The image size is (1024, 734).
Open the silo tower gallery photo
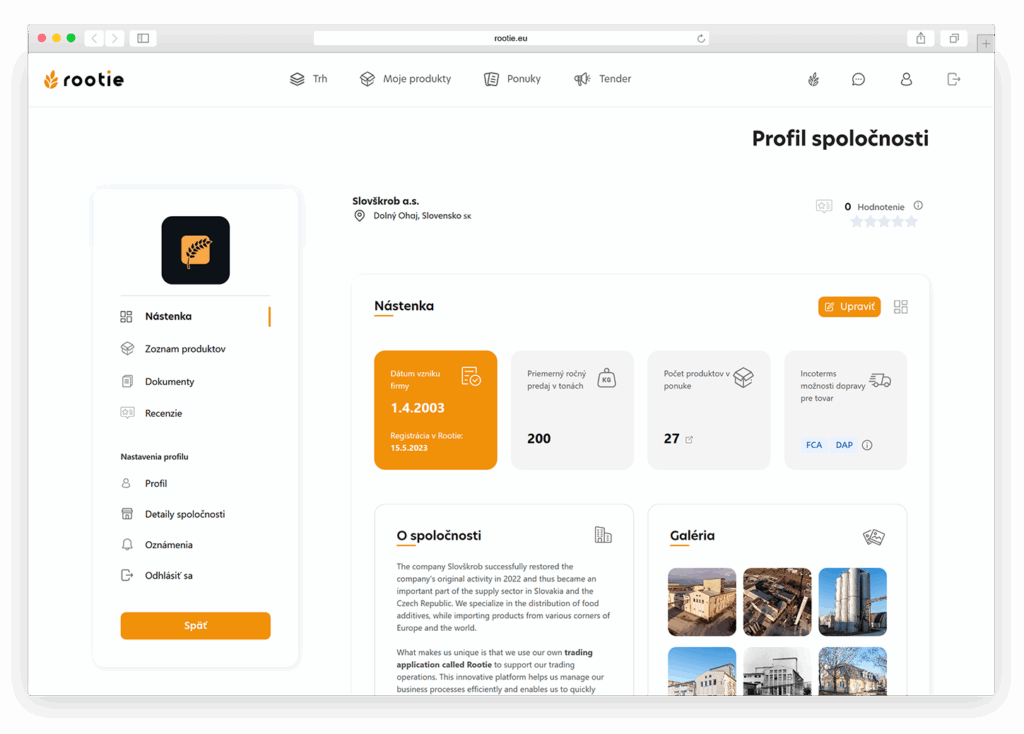point(852,601)
